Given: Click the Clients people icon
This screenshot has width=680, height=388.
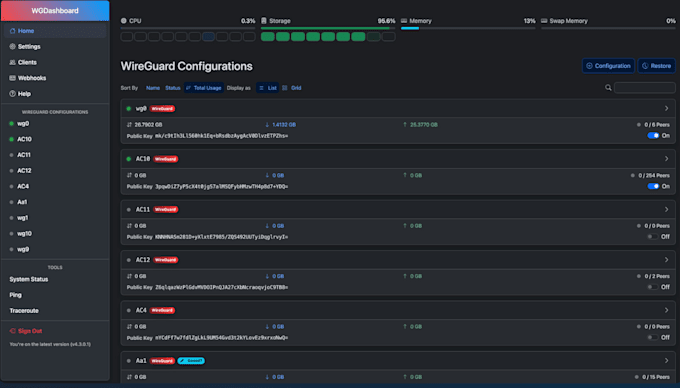Looking at the screenshot, I should 13,62.
